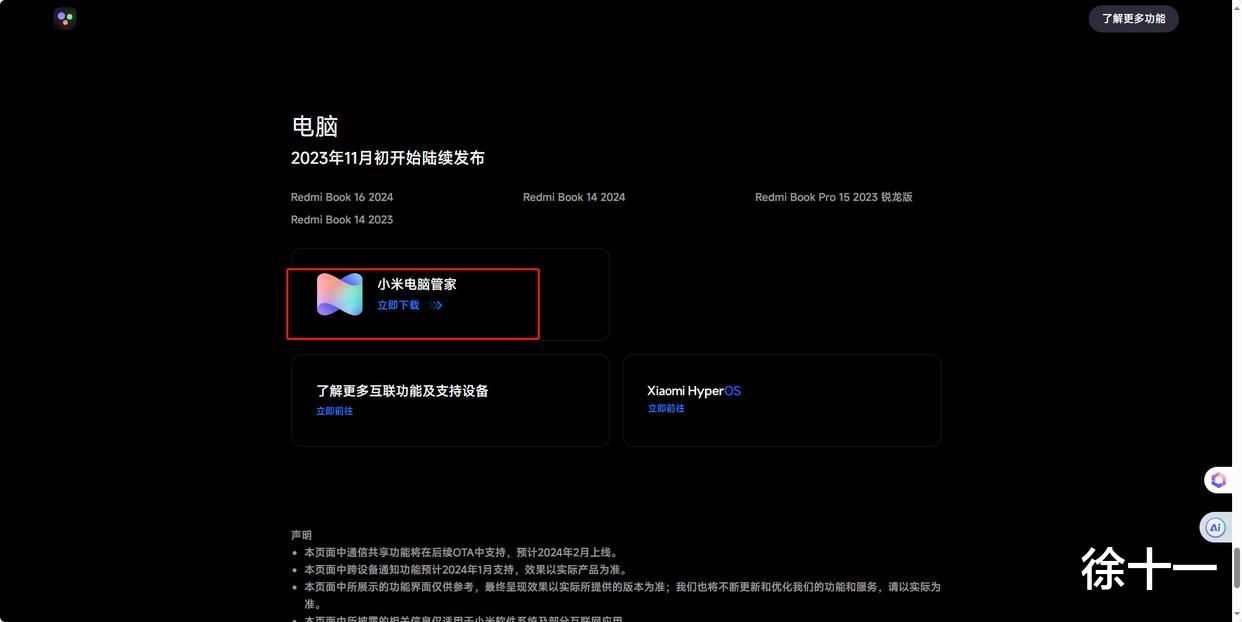Open the 了解更多互联功能及支持设备 card
This screenshot has height=622, width=1242.
tap(450, 400)
